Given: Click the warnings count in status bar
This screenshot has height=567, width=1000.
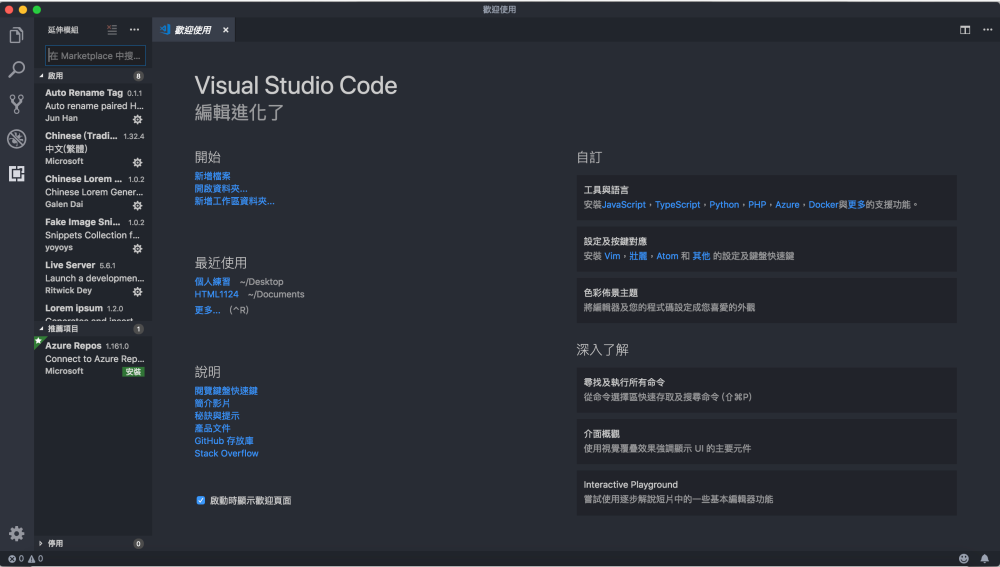Looking at the screenshot, I should point(36,559).
